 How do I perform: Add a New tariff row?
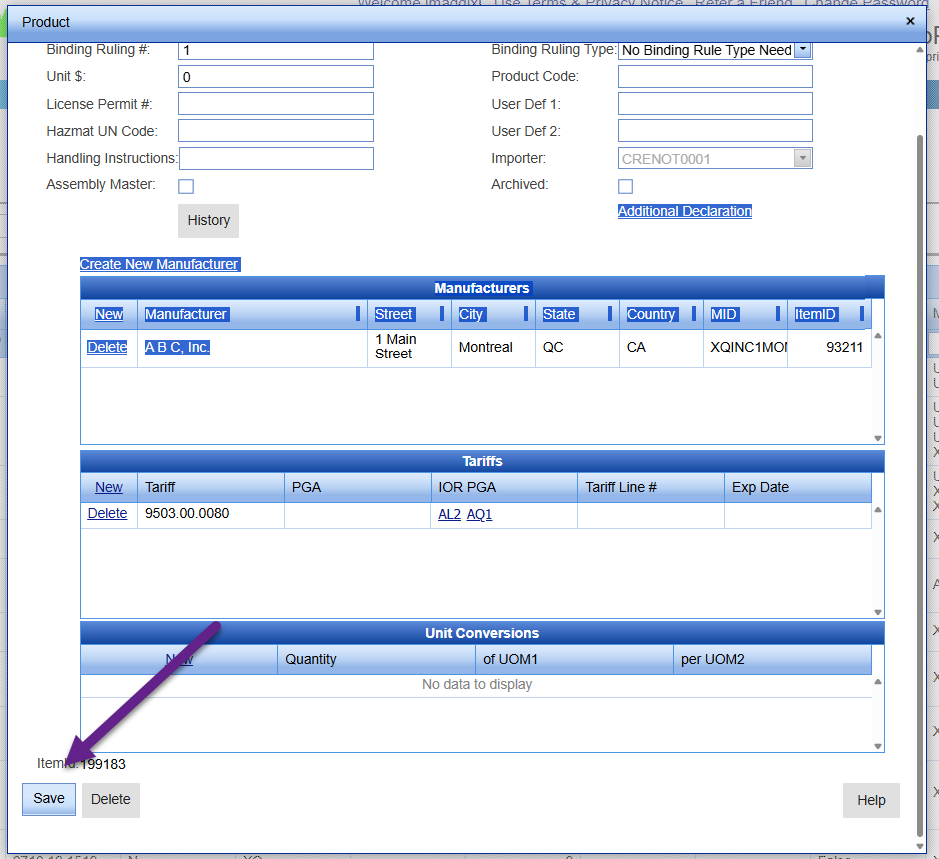pos(109,487)
